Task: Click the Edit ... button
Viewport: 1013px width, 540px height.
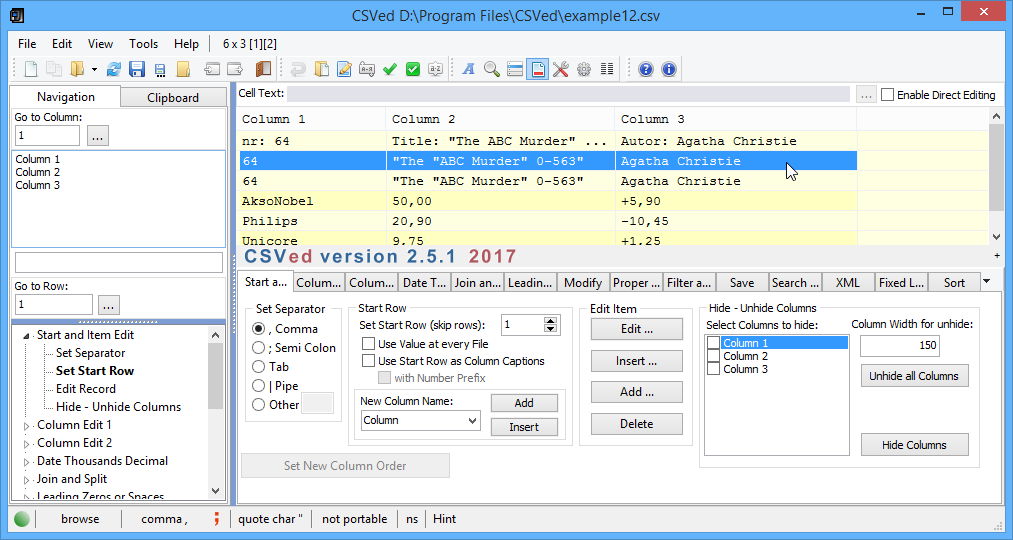Action: point(636,329)
